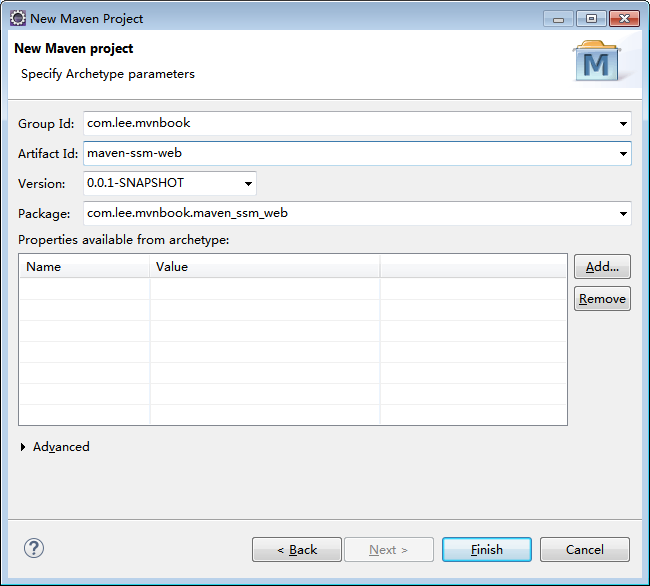The width and height of the screenshot is (650, 586).
Task: Click the help question mark icon
Action: (34, 548)
